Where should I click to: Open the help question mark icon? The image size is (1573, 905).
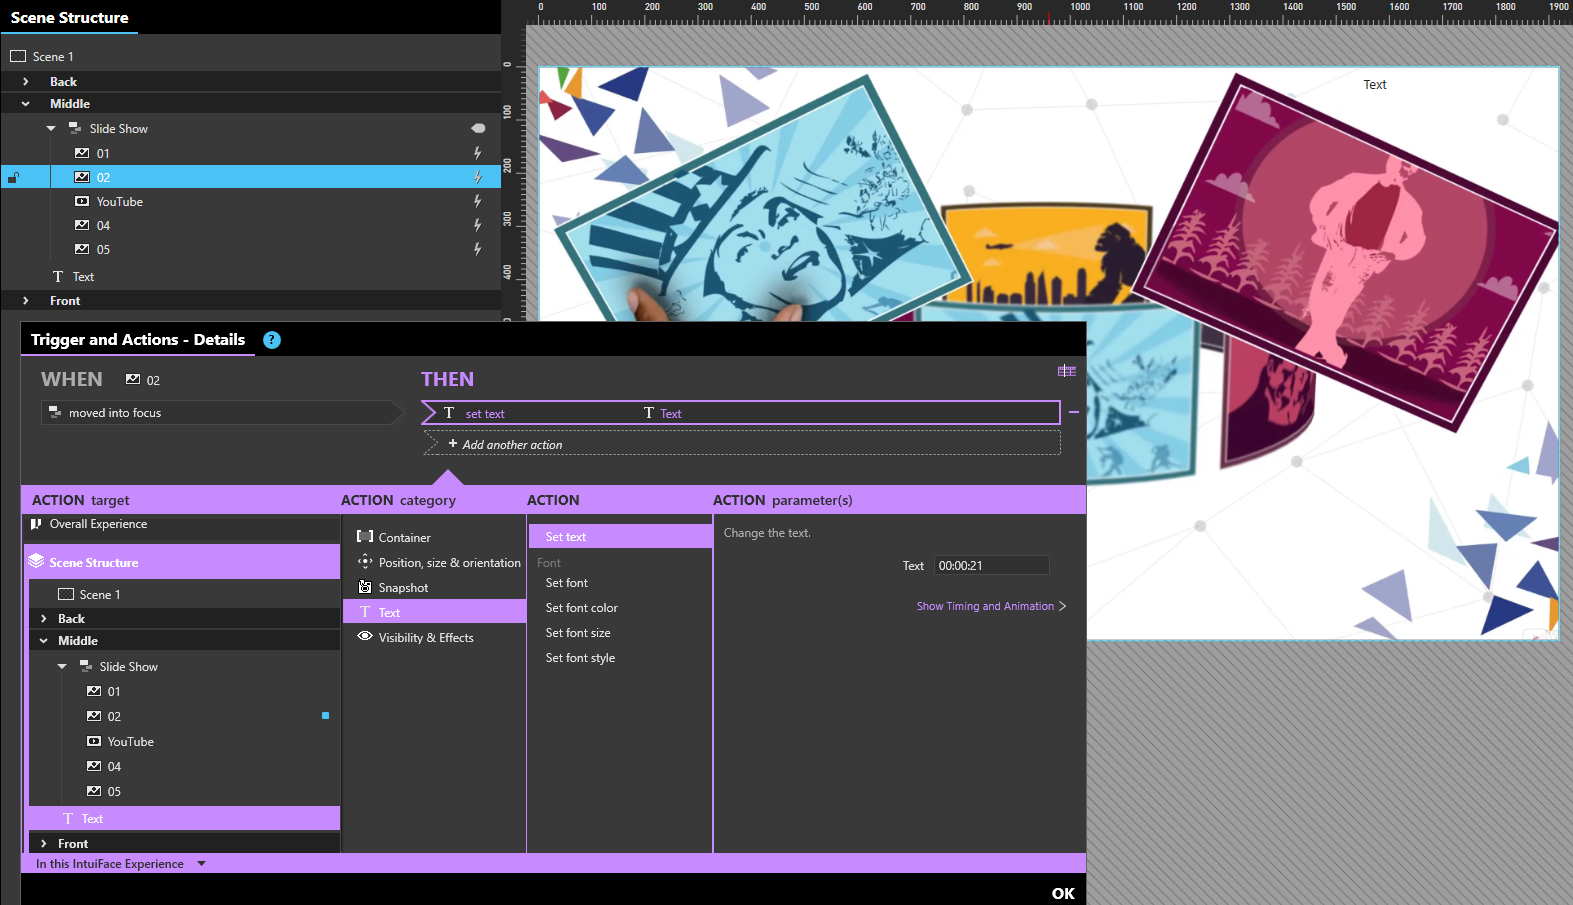pyautogui.click(x=272, y=340)
